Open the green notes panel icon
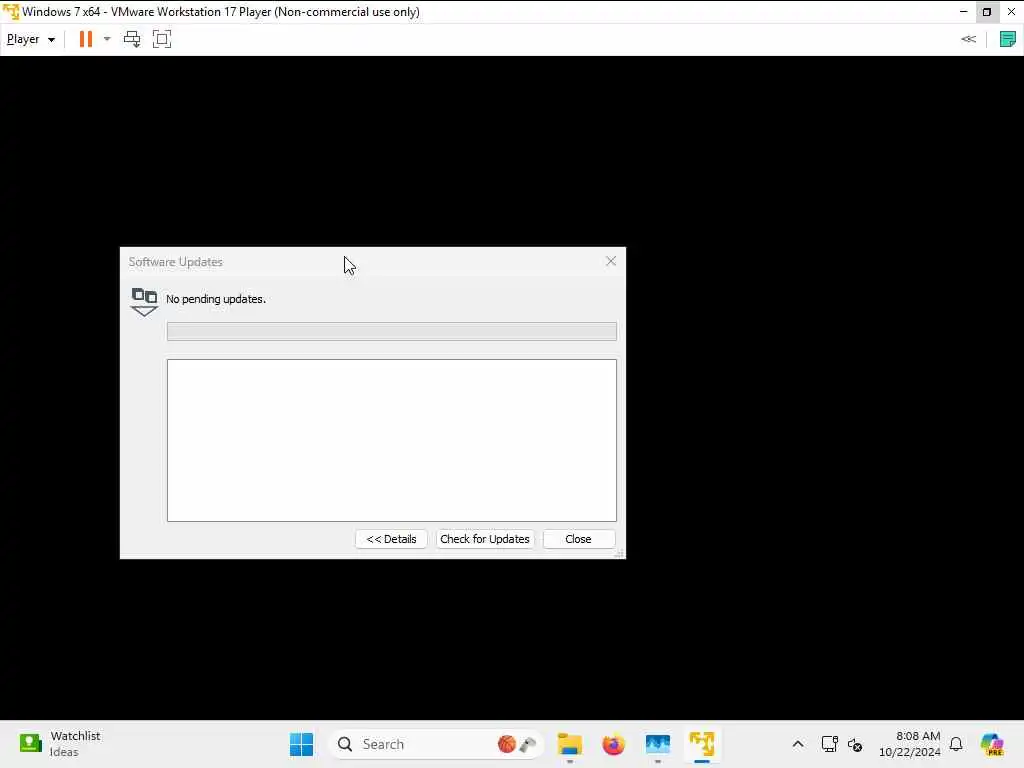This screenshot has height=768, width=1024. tap(1008, 39)
